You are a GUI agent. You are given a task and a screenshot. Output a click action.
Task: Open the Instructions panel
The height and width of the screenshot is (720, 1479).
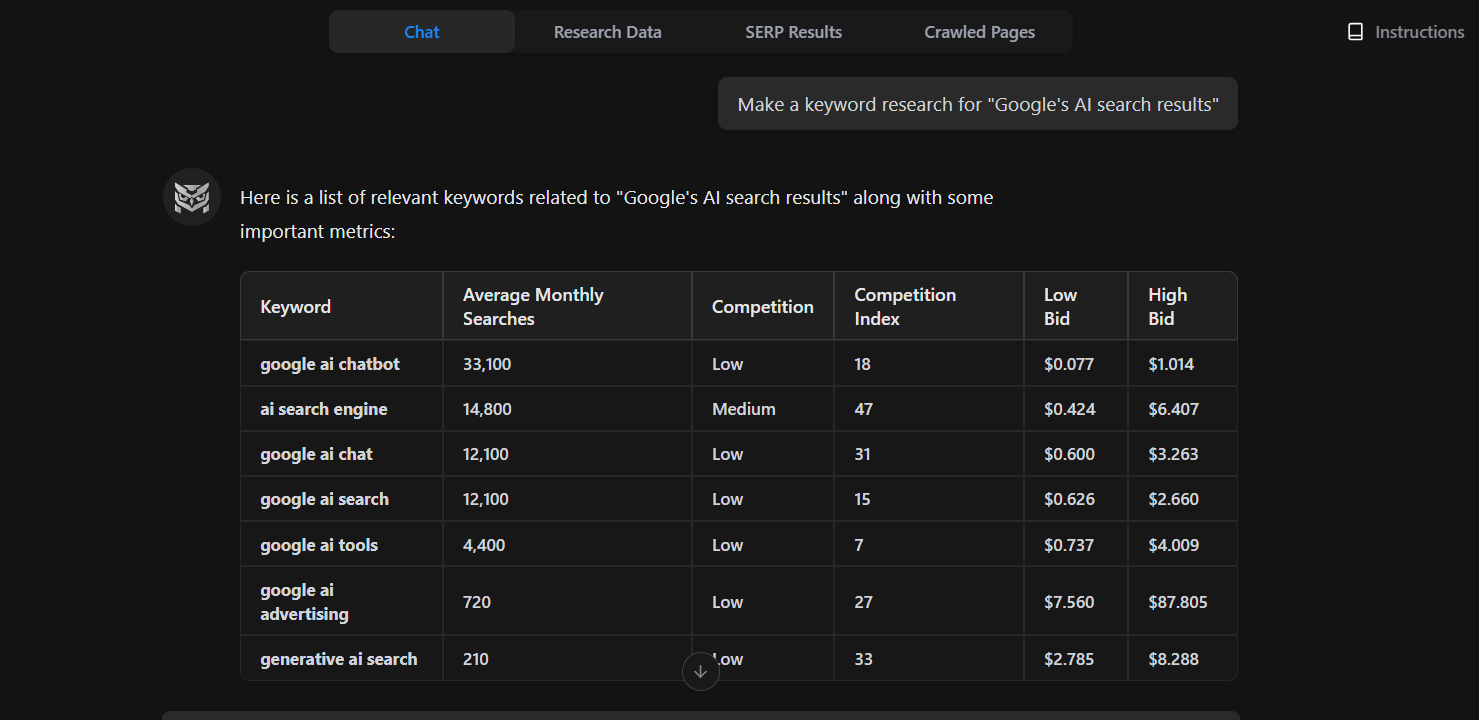coord(1419,31)
